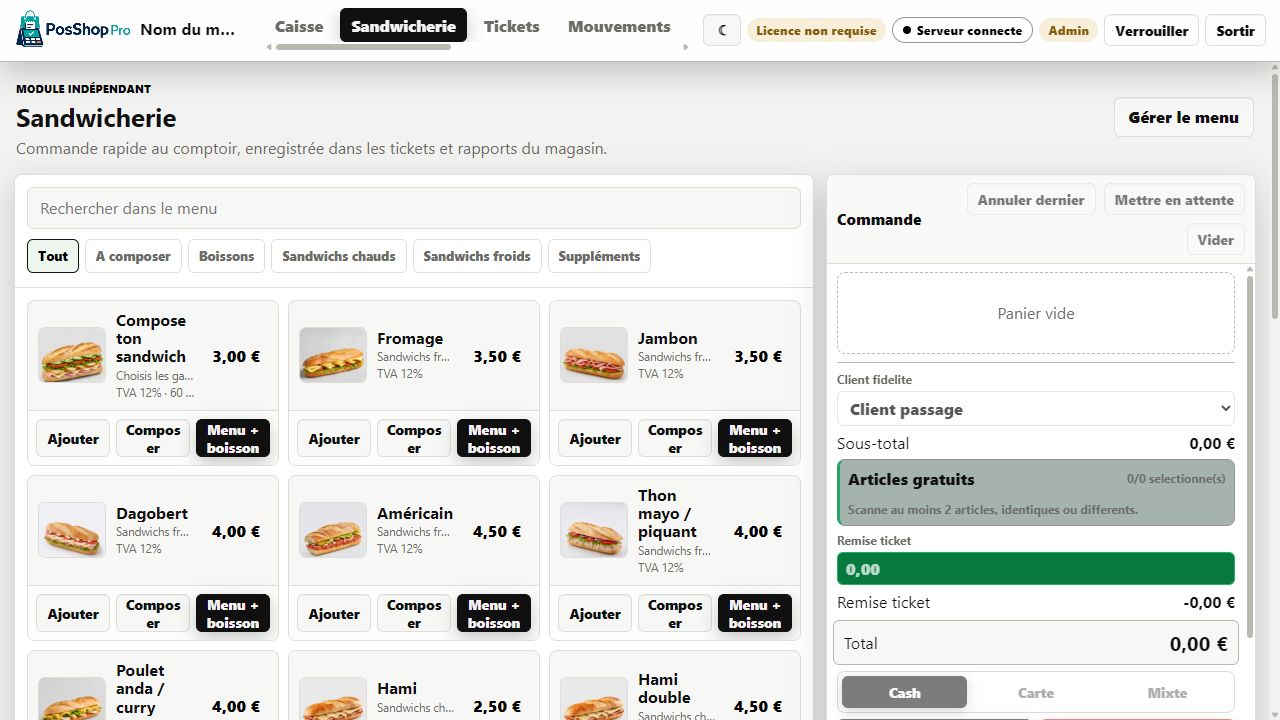Click the Fromage sandwich image
This screenshot has width=1280, height=720.
333,355
